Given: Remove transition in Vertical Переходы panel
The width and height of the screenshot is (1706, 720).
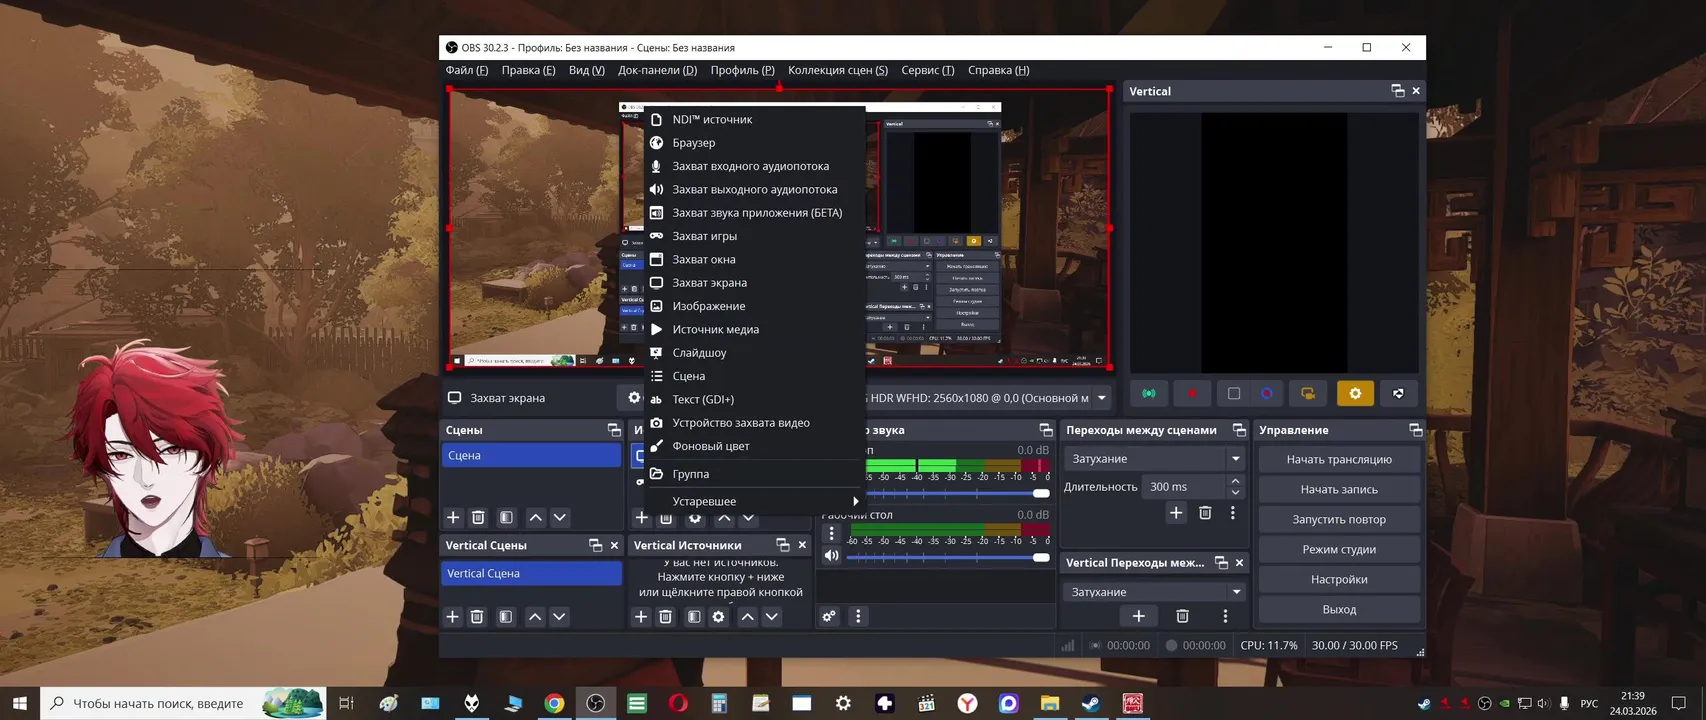Looking at the screenshot, I should click(1182, 615).
